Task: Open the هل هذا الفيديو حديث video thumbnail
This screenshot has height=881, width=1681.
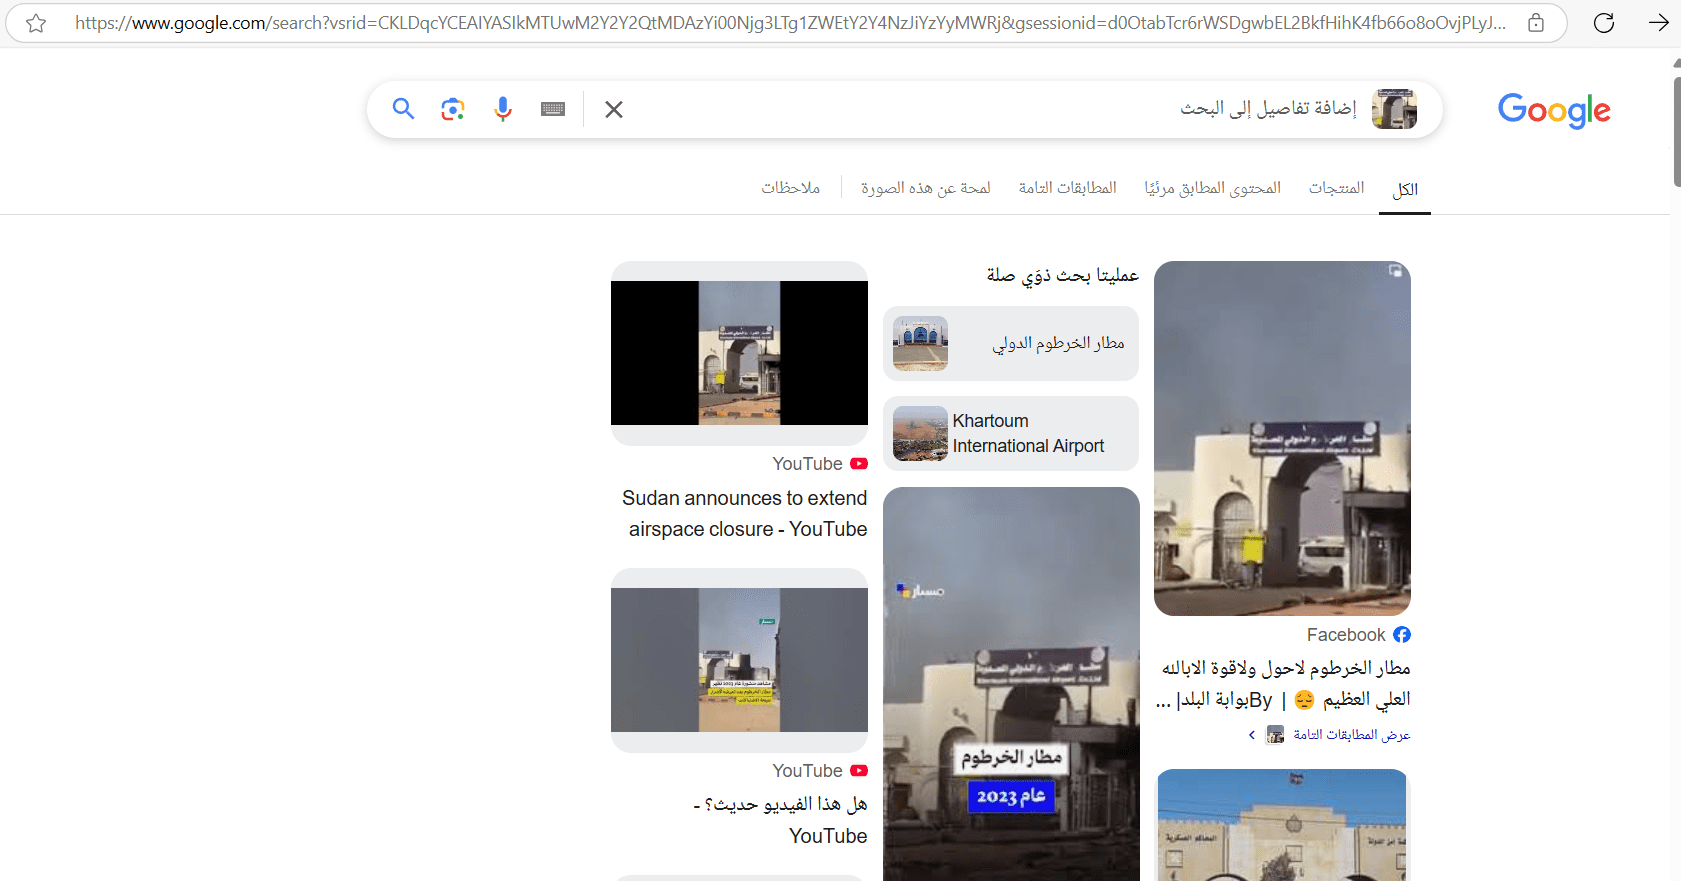Action: [x=739, y=660]
